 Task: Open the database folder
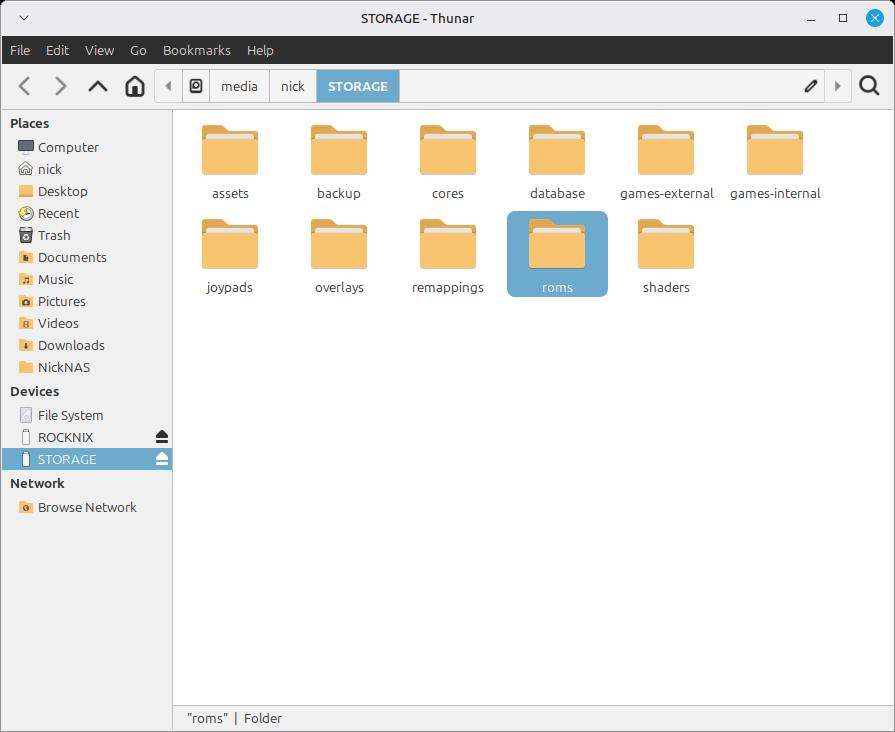[557, 162]
